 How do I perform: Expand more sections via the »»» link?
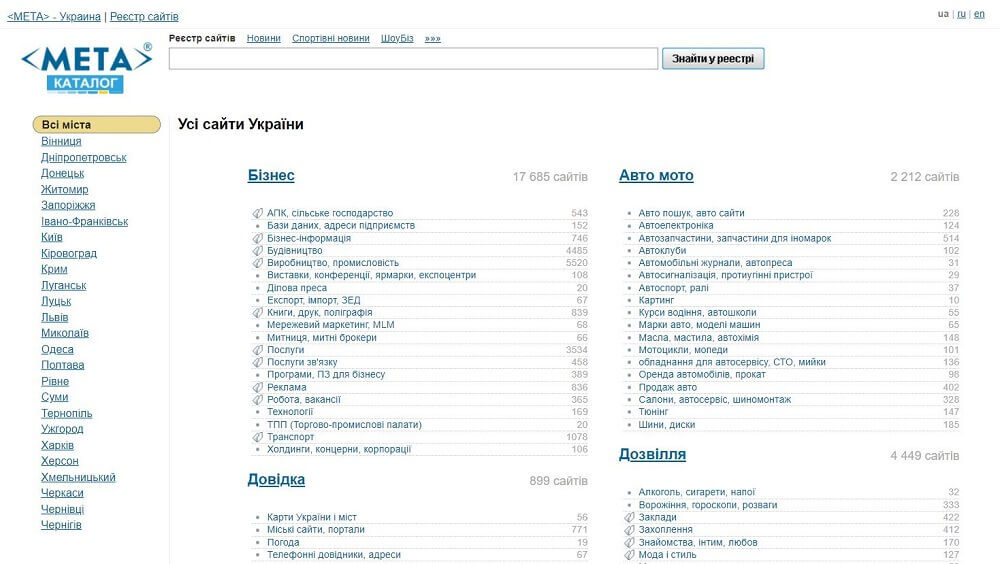click(x=432, y=38)
